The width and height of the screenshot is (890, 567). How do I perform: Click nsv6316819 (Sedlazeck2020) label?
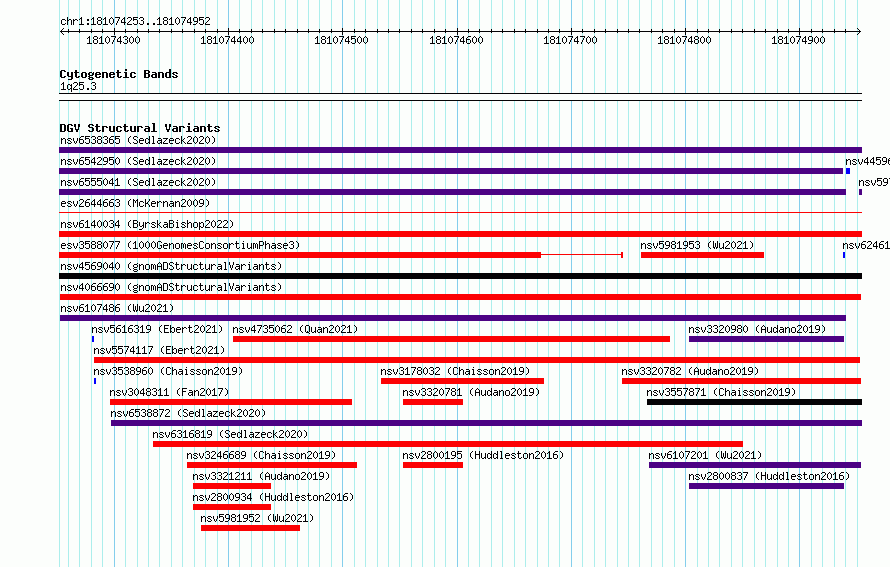coord(230,434)
